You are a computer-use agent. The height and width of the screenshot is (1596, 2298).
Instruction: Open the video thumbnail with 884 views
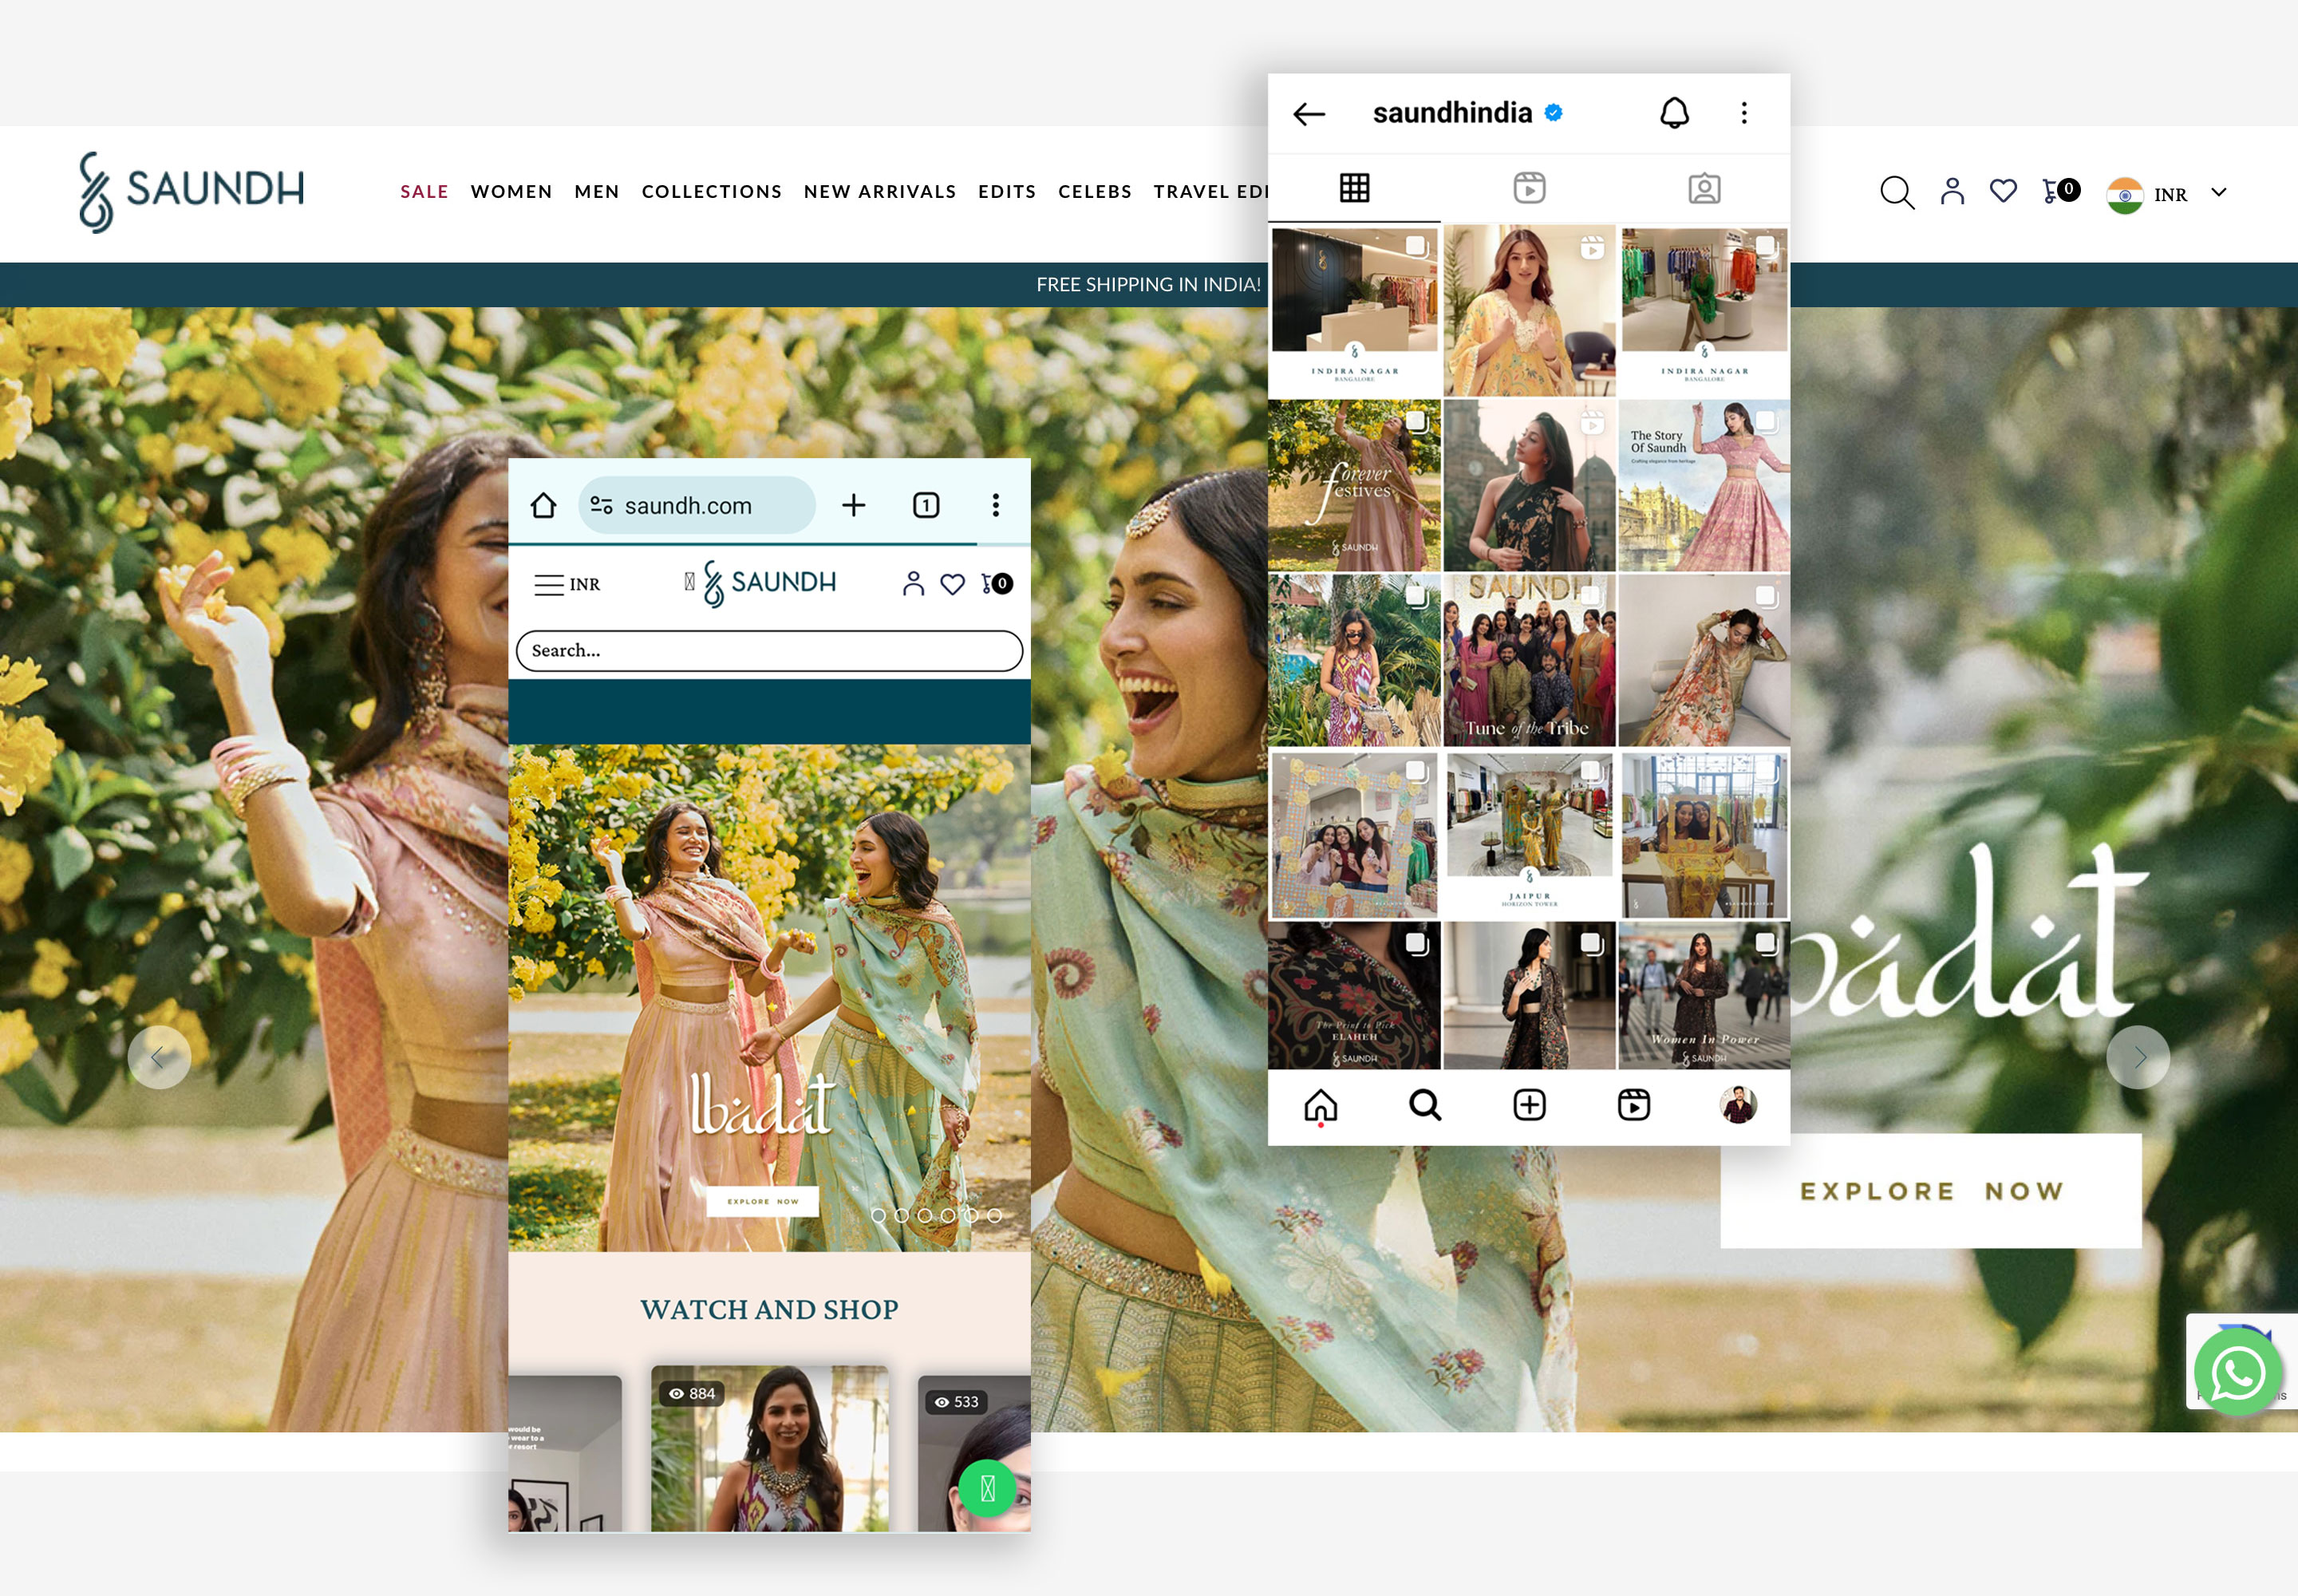click(769, 1449)
